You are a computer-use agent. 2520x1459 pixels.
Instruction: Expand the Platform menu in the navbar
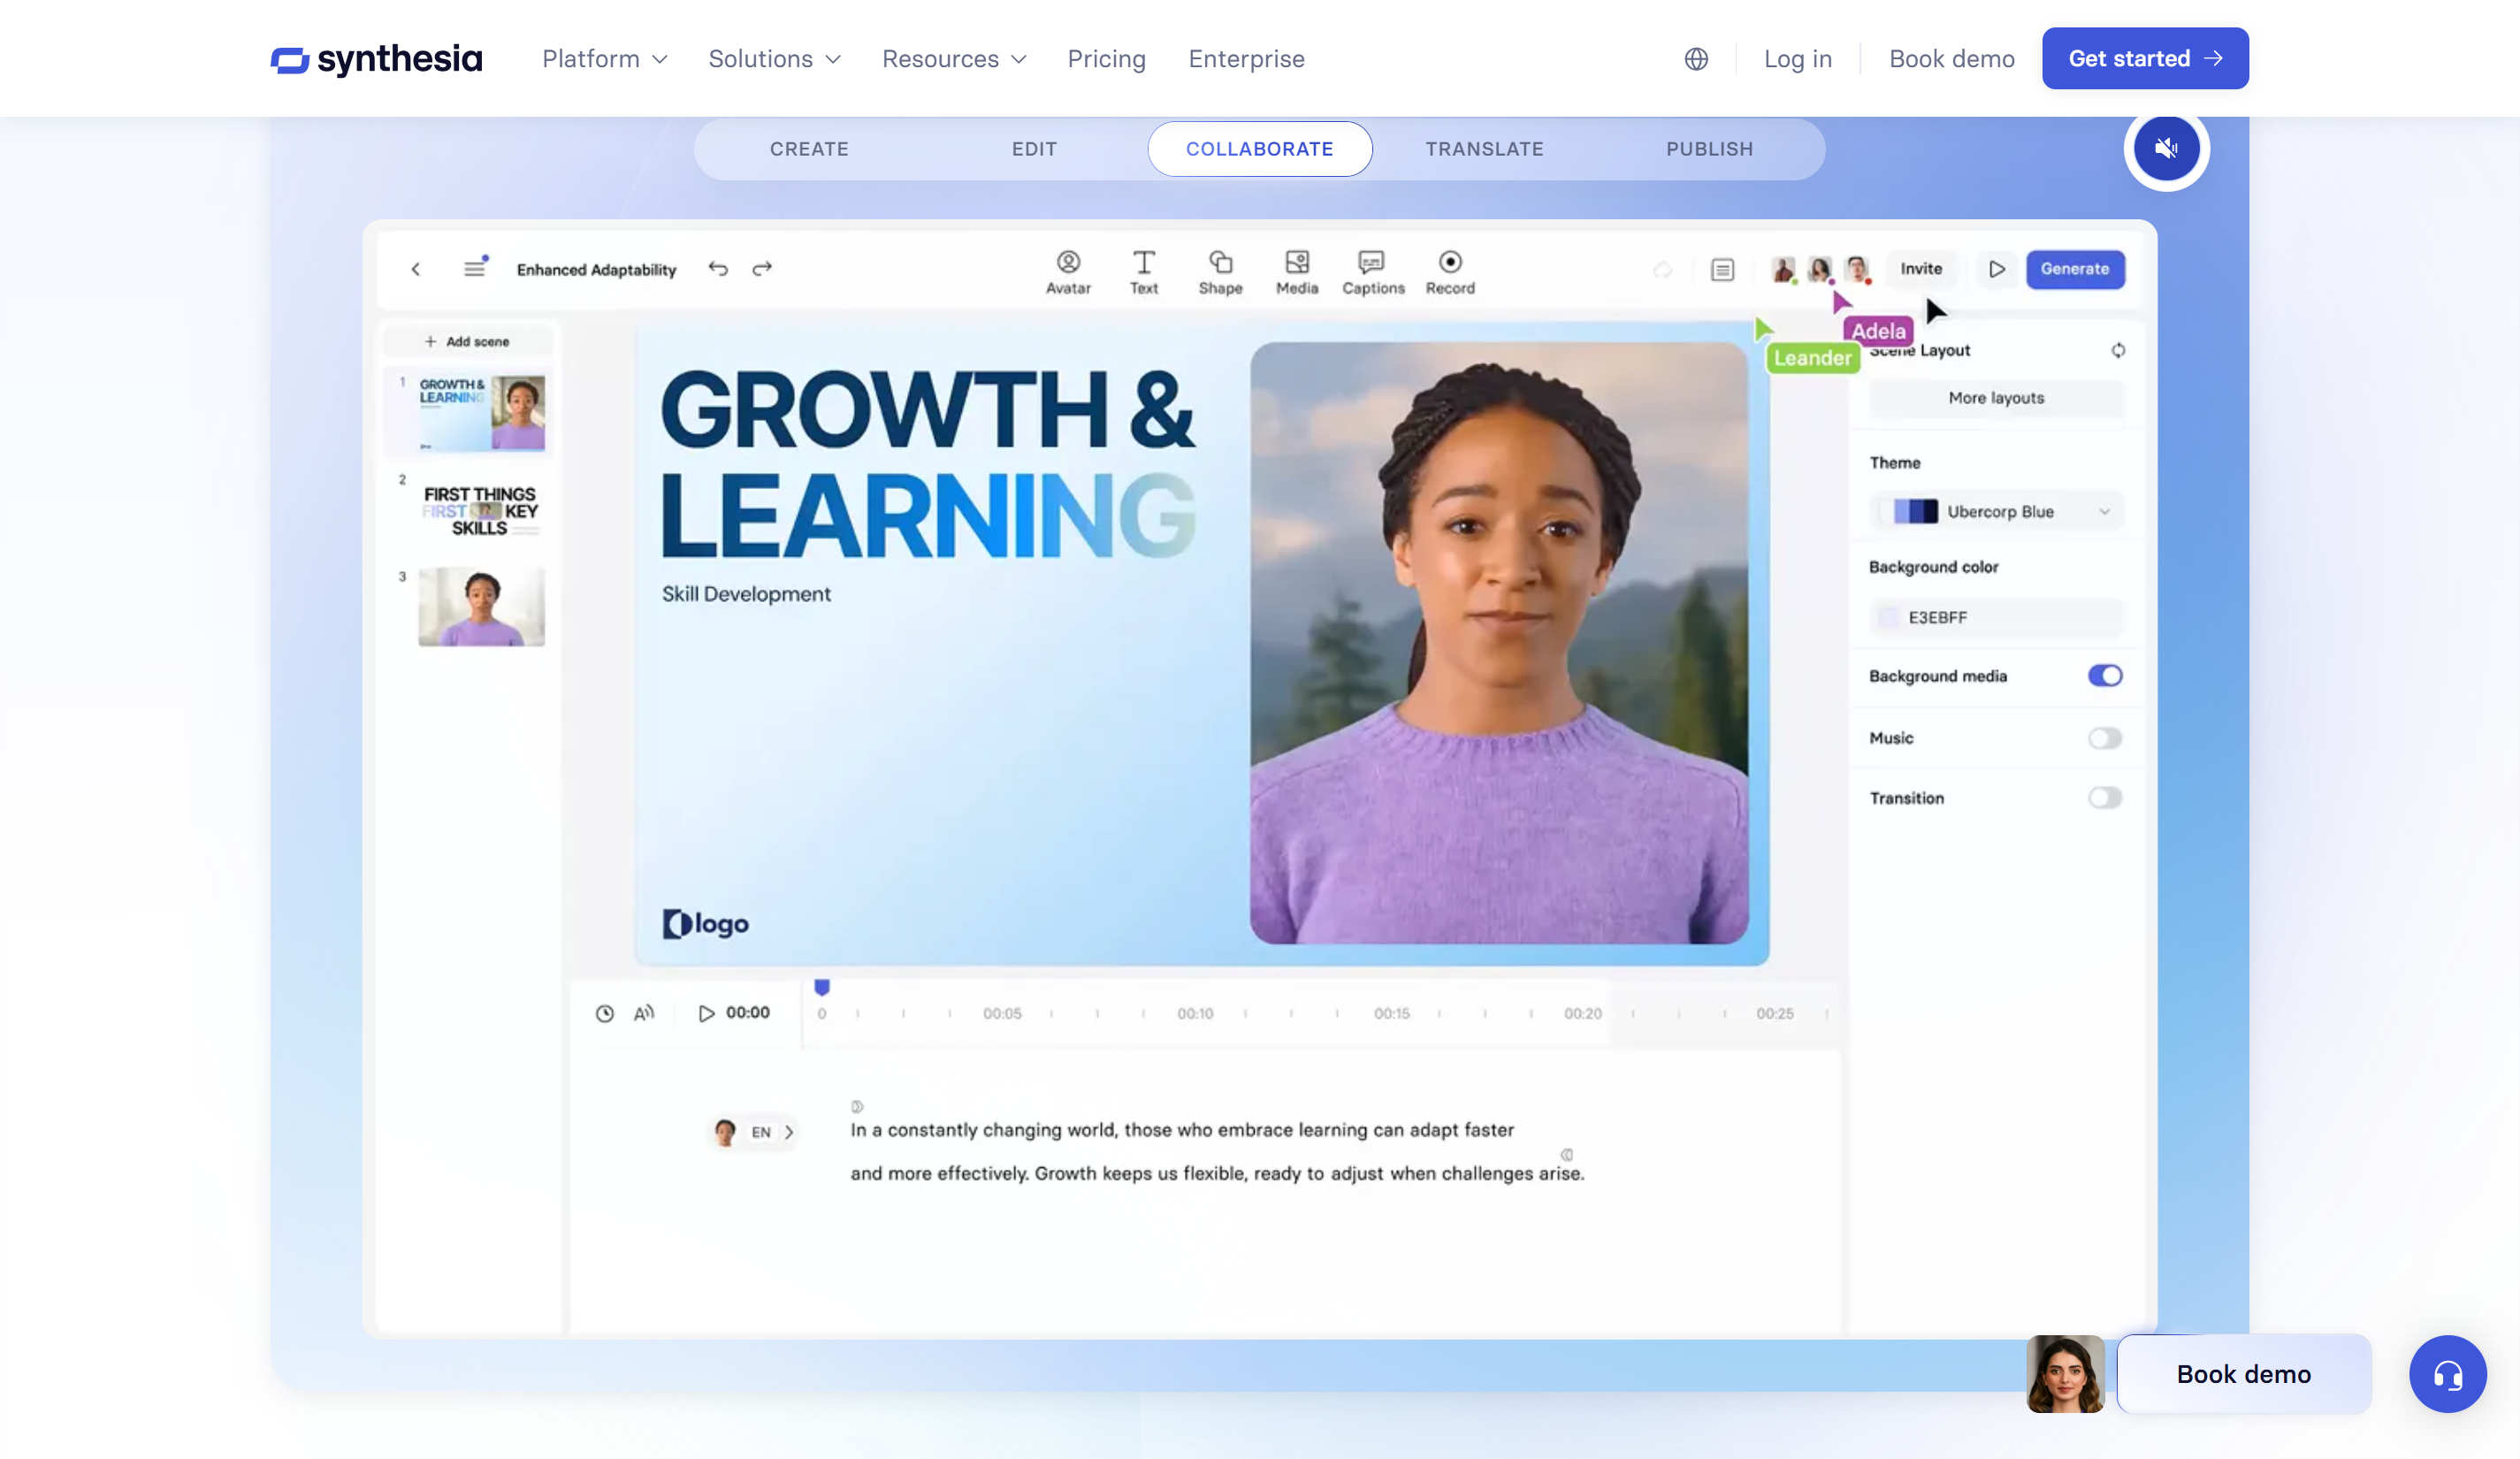click(603, 59)
